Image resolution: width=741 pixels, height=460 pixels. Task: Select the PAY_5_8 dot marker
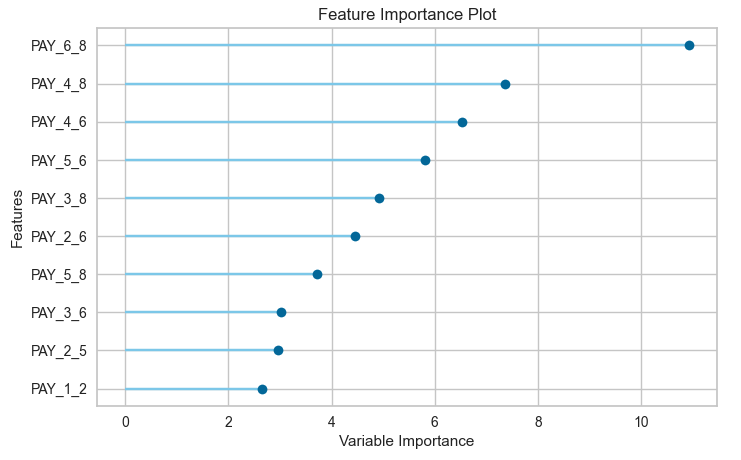pos(317,274)
